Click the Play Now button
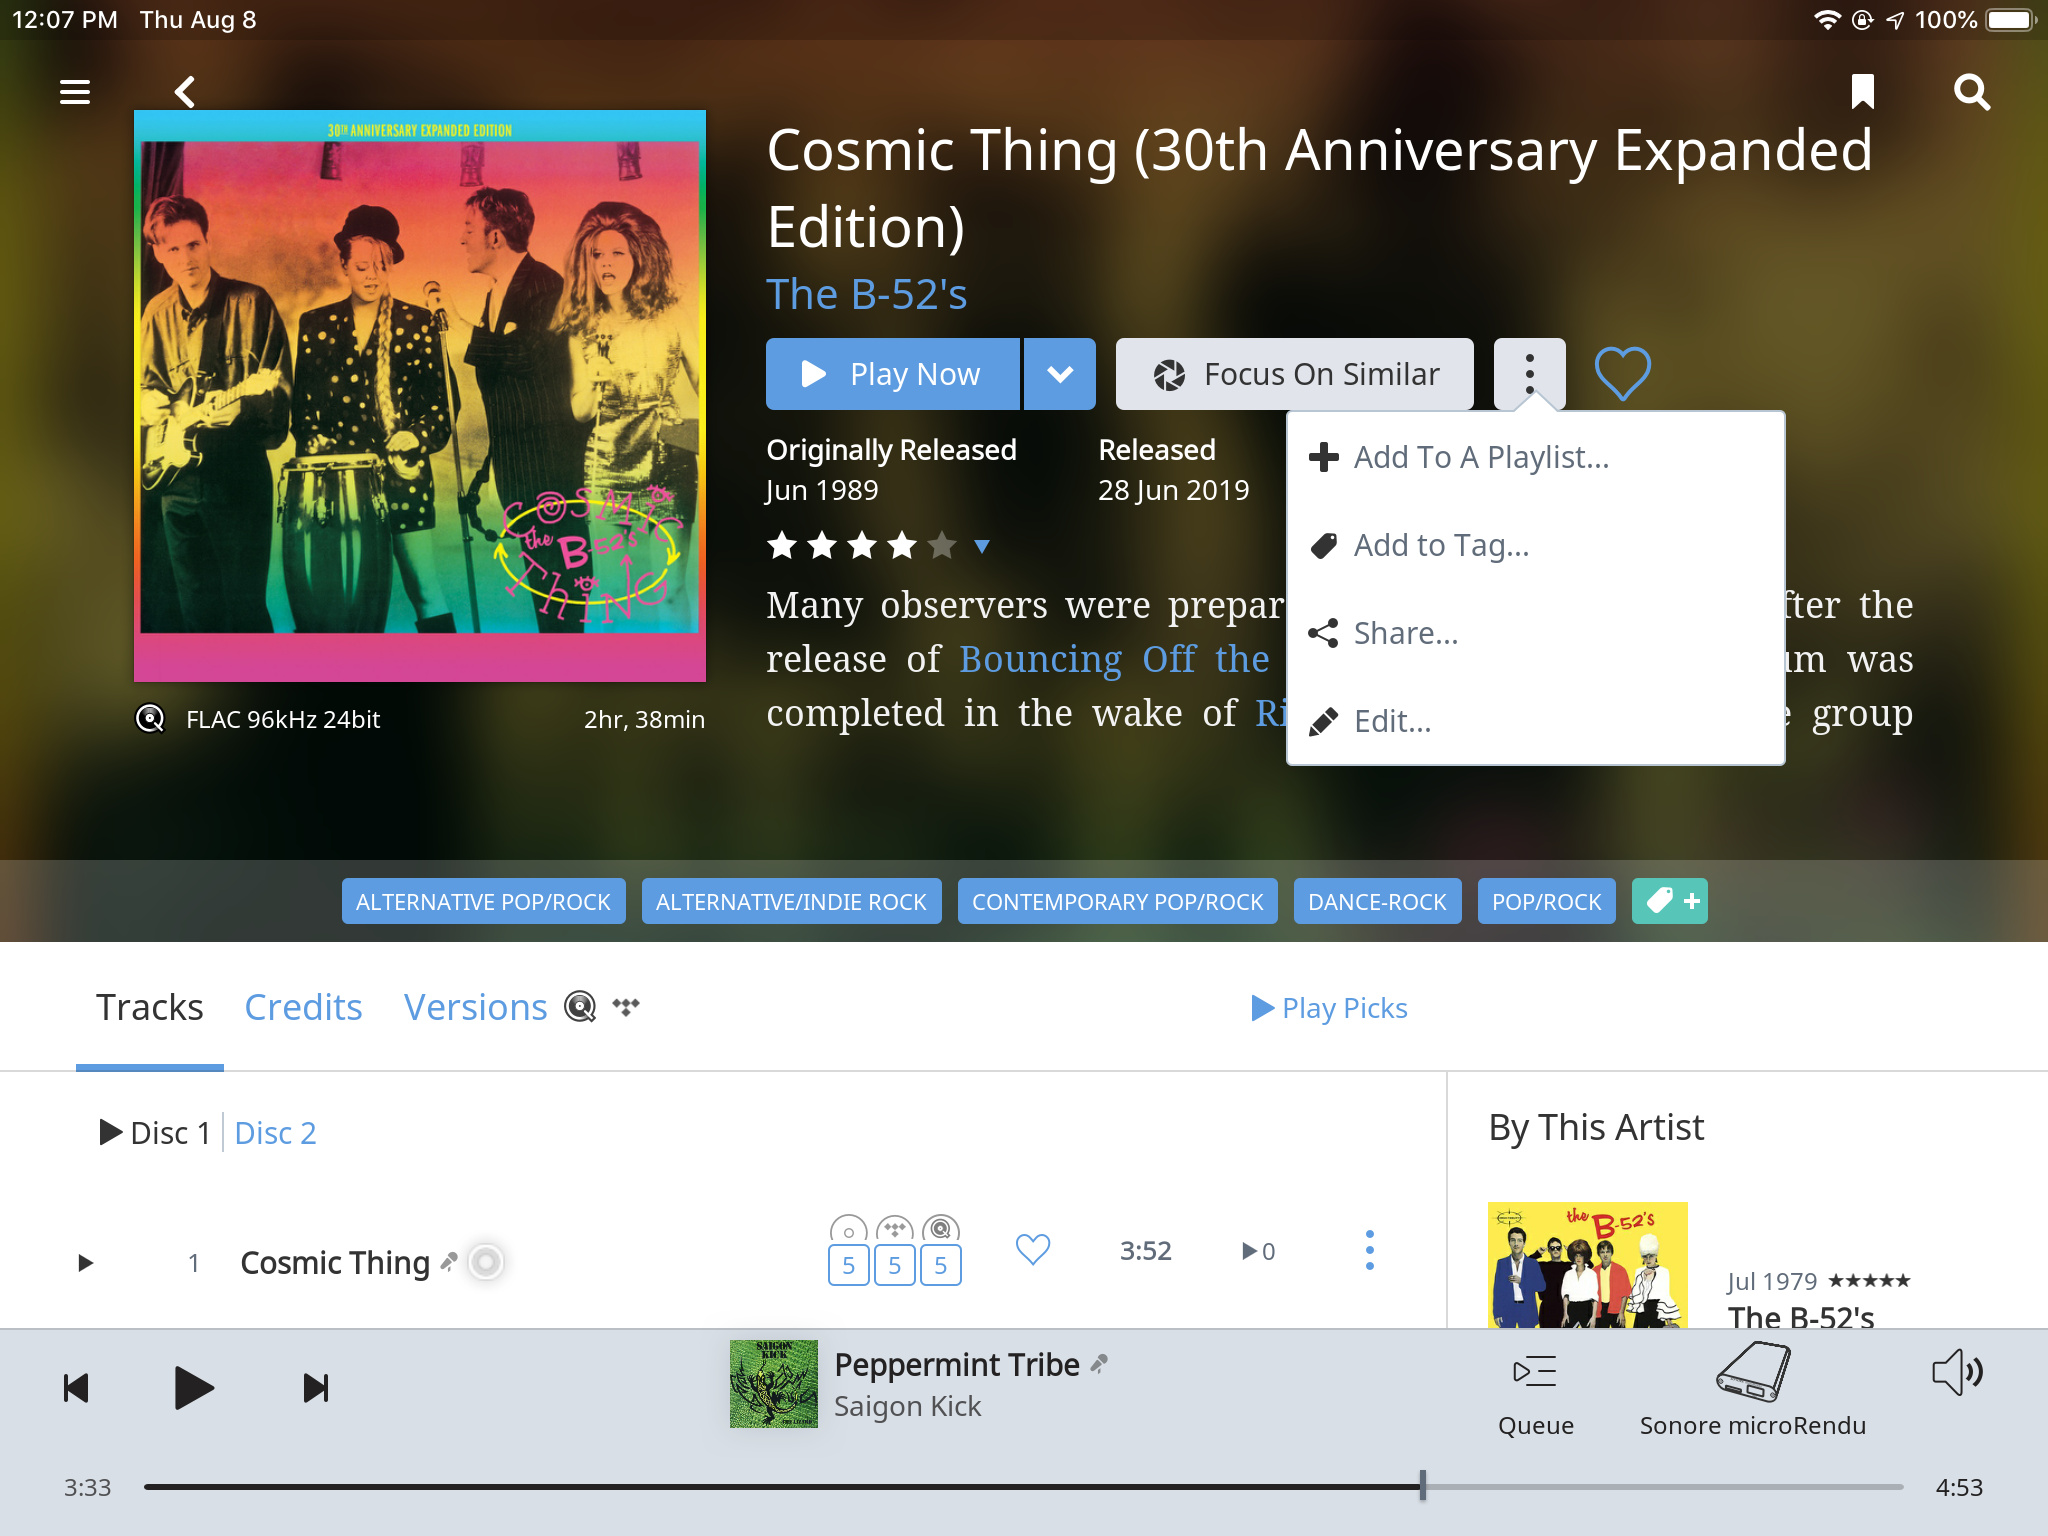Viewport: 2048px width, 1536px height. (892, 374)
